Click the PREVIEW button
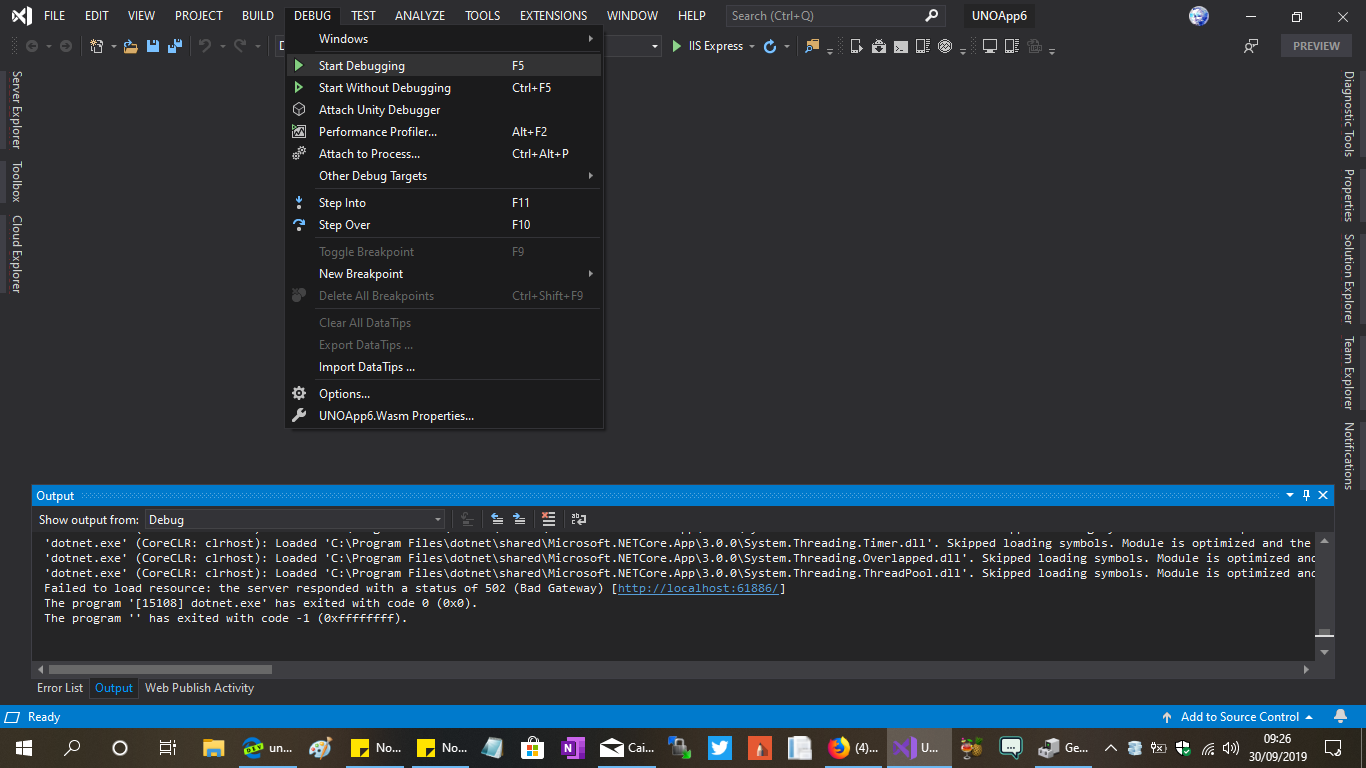1366x768 pixels. (x=1316, y=46)
